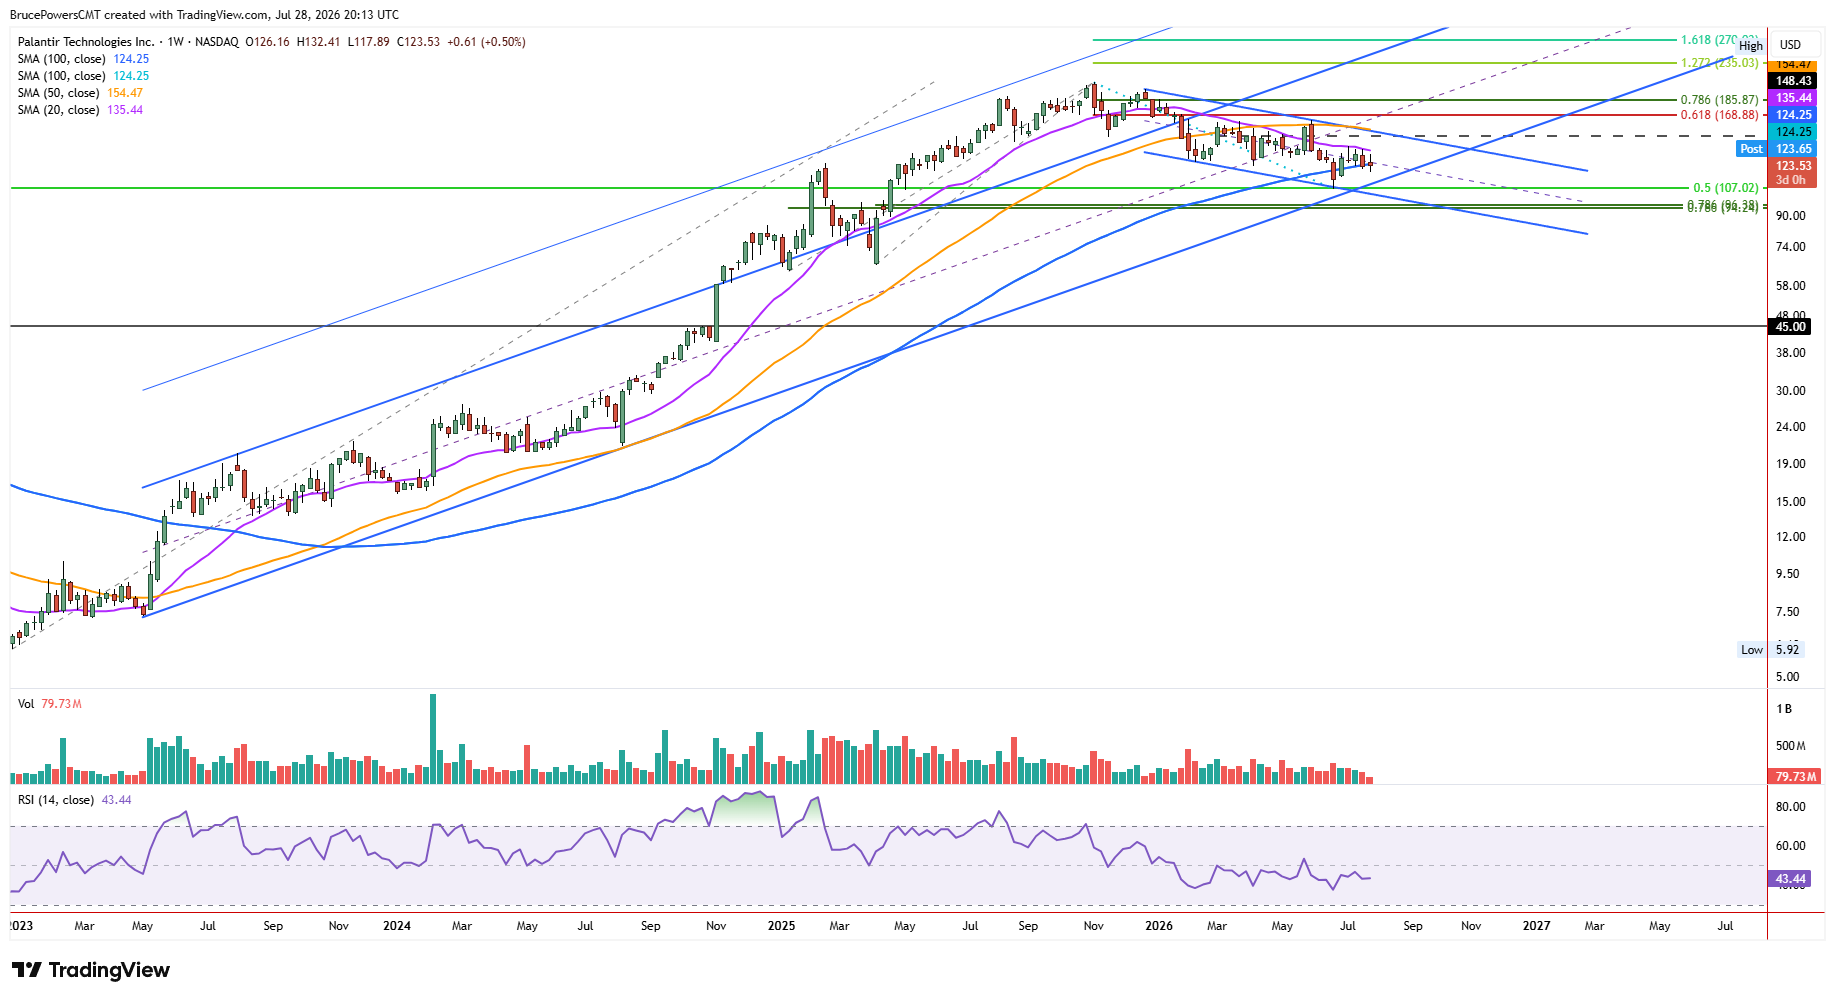This screenshot has height=1000, width=1835.
Task: Click the 0.786 (185.87) Fibonacci label
Action: [x=1719, y=100]
